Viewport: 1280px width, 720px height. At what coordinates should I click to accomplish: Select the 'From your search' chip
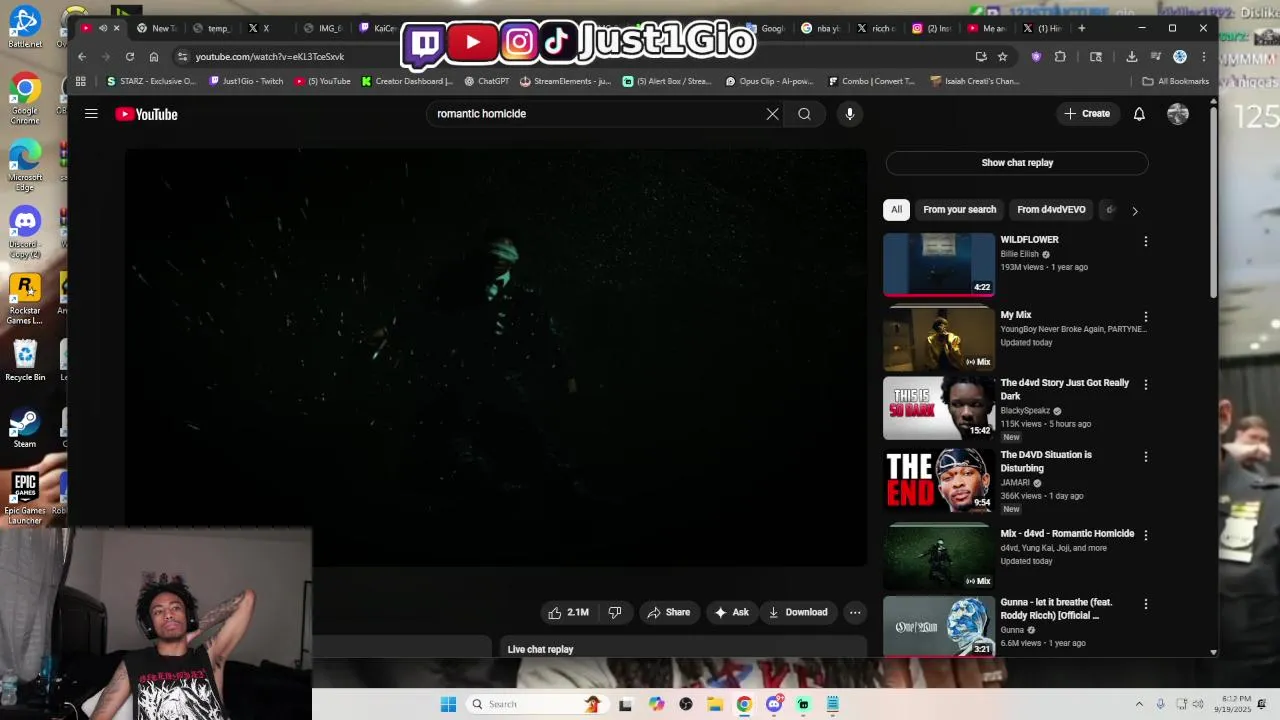coord(959,210)
